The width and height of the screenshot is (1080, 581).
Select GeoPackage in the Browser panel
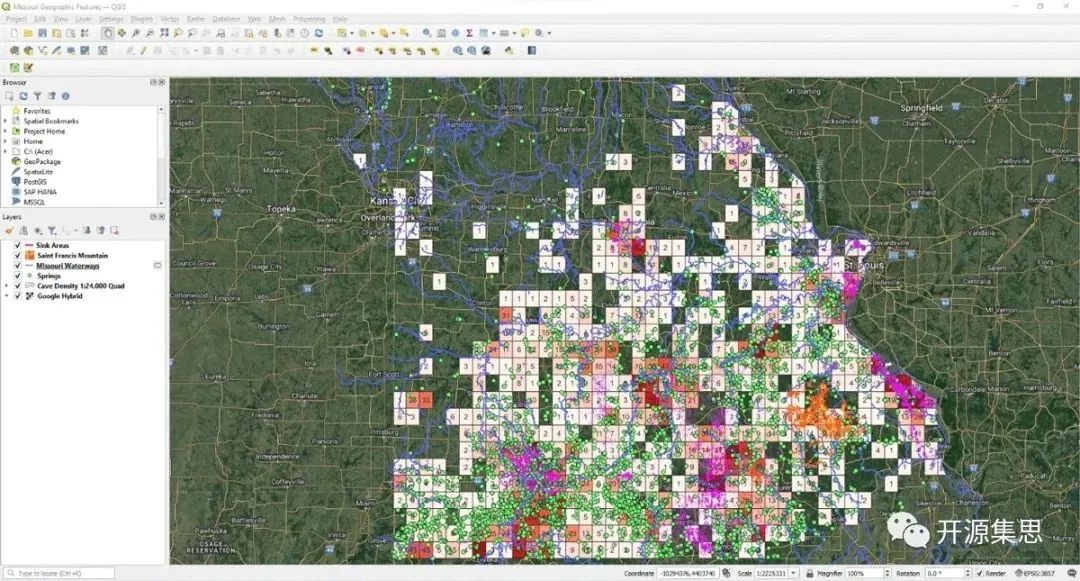[42, 162]
